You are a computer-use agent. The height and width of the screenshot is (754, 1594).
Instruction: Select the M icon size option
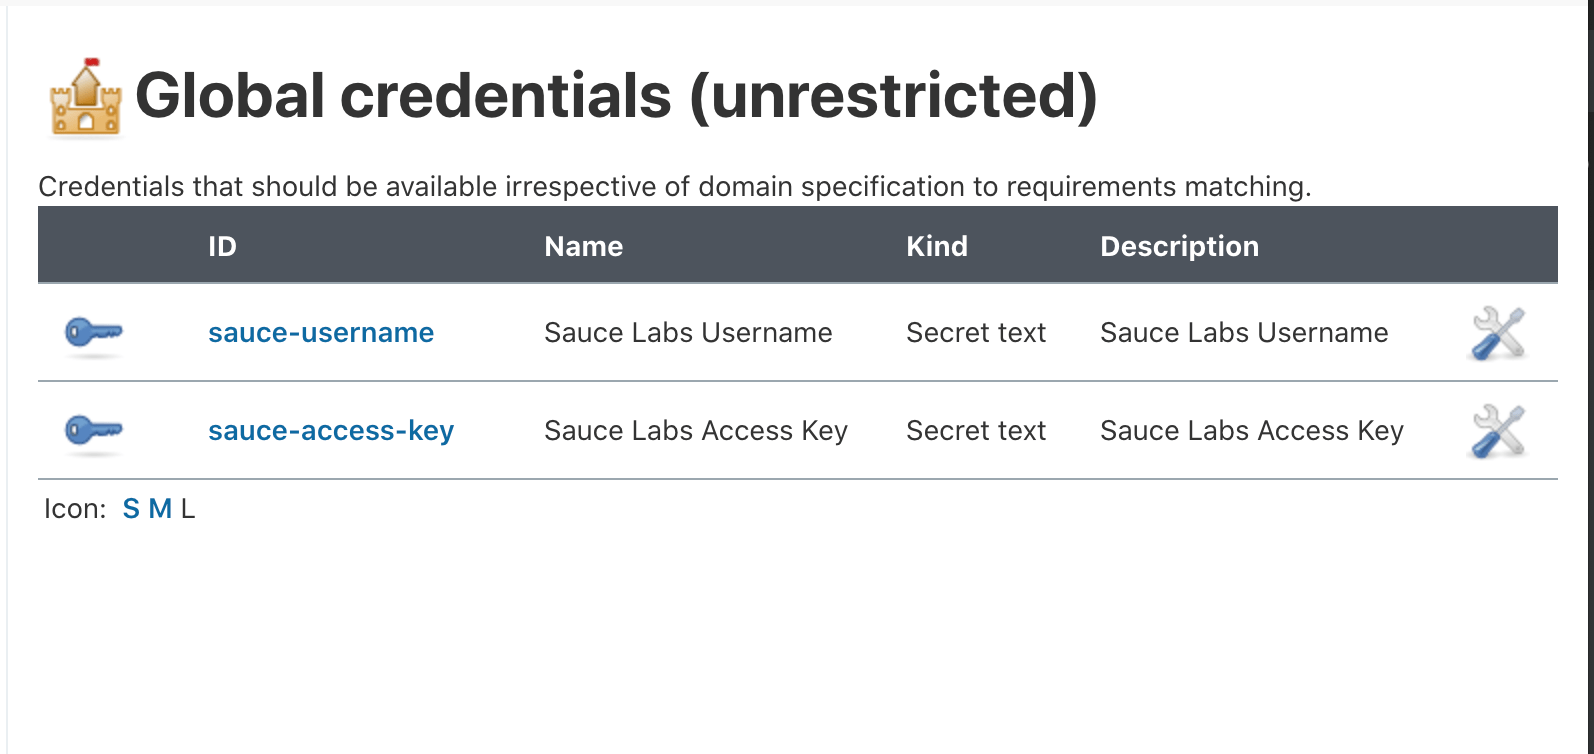(x=158, y=508)
